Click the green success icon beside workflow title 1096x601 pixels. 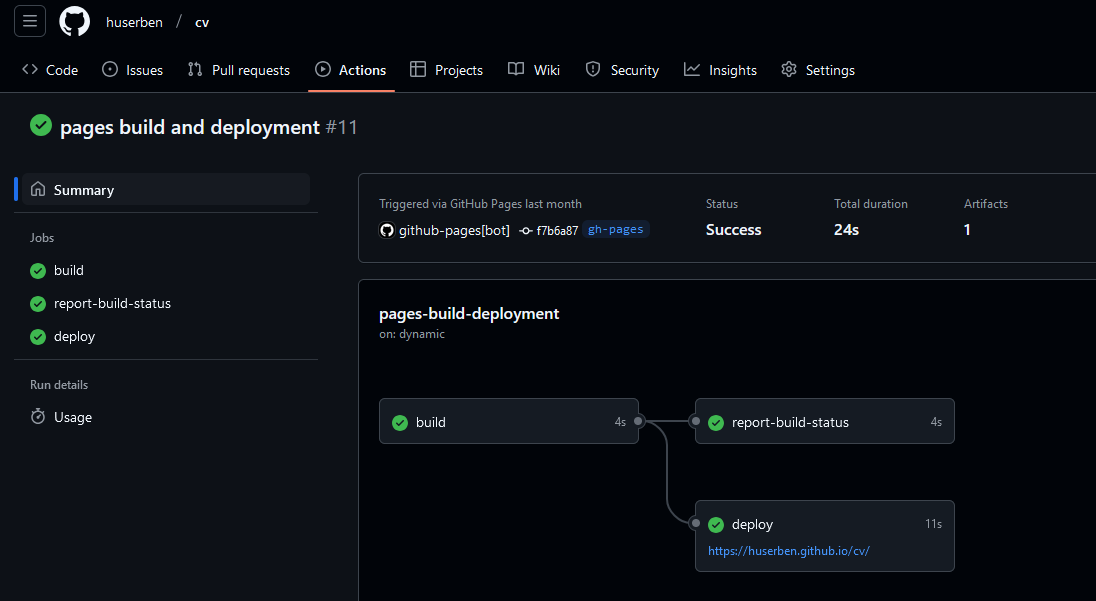(41, 126)
